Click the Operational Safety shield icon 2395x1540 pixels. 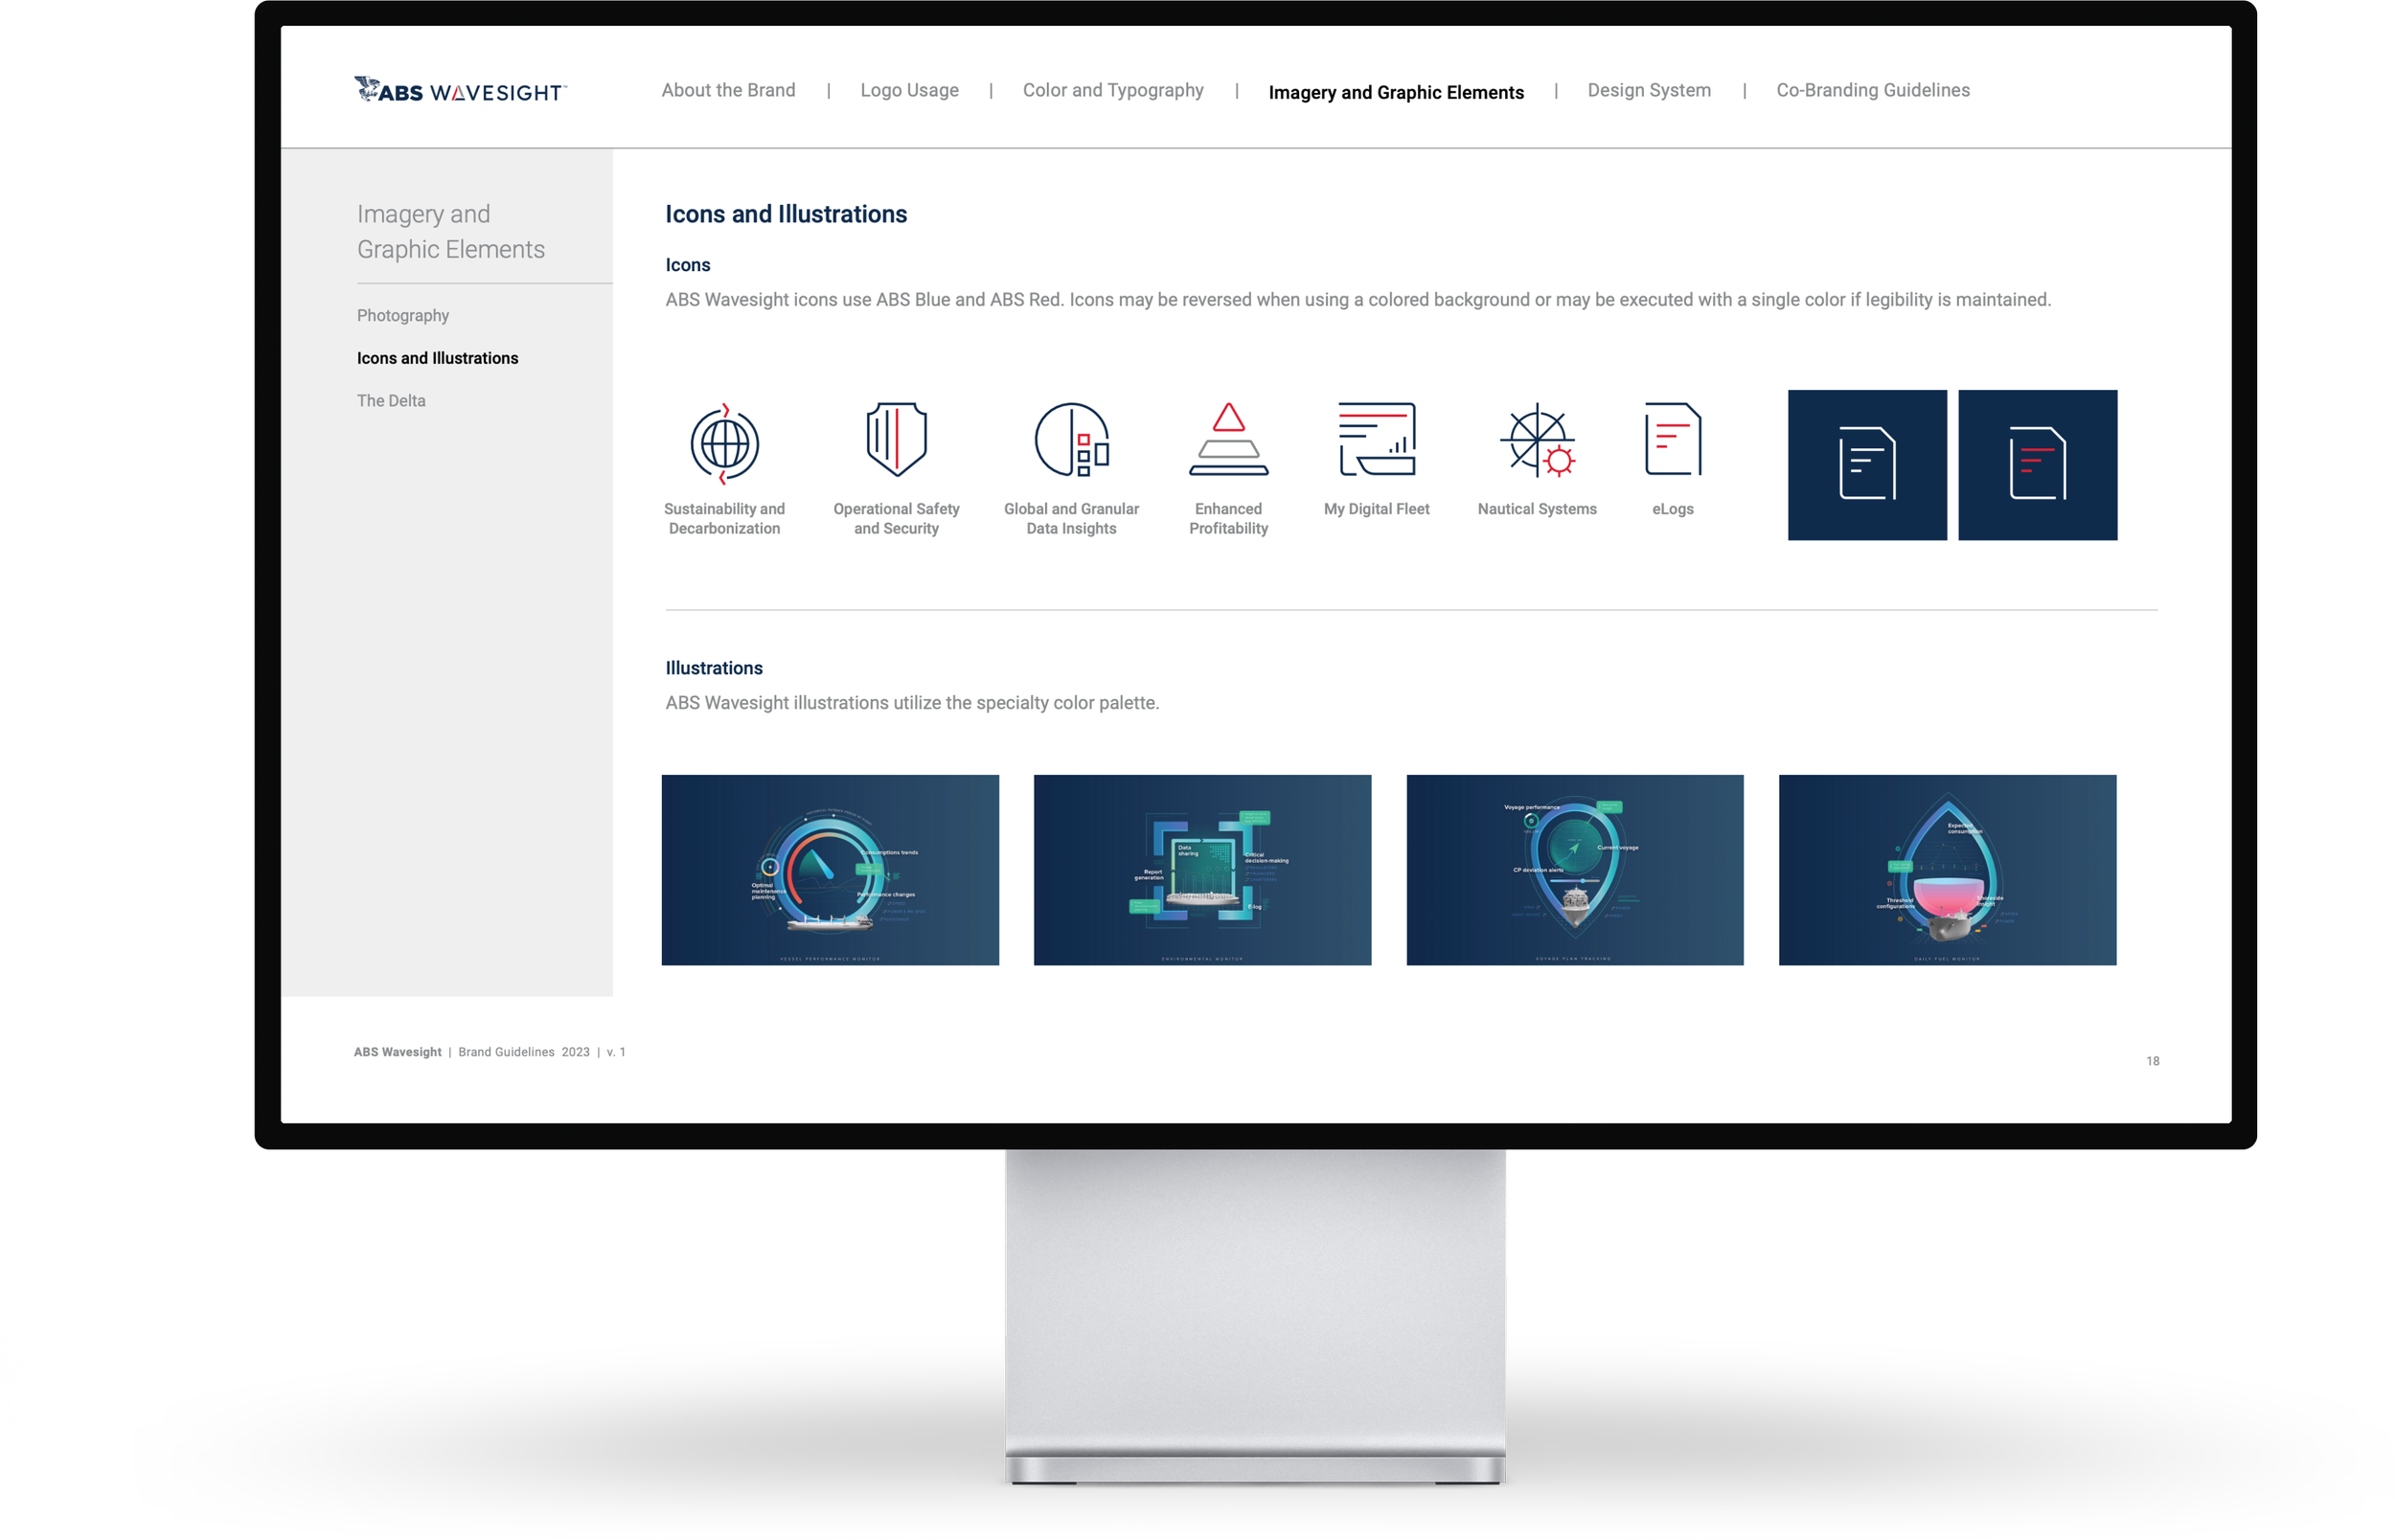coord(896,439)
